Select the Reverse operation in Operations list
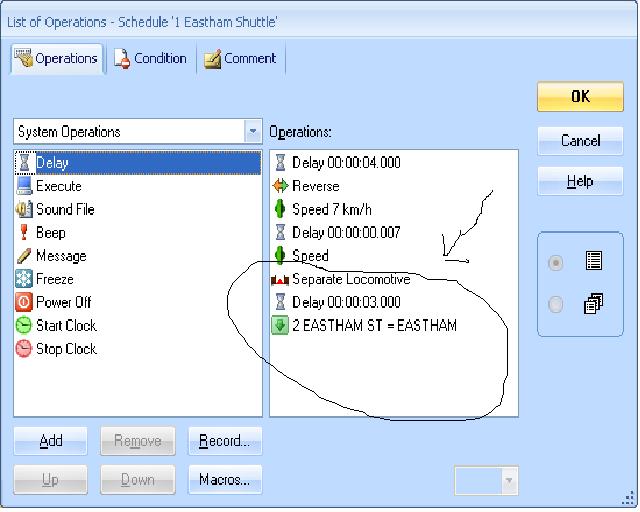The width and height of the screenshot is (640, 512). coord(314,186)
